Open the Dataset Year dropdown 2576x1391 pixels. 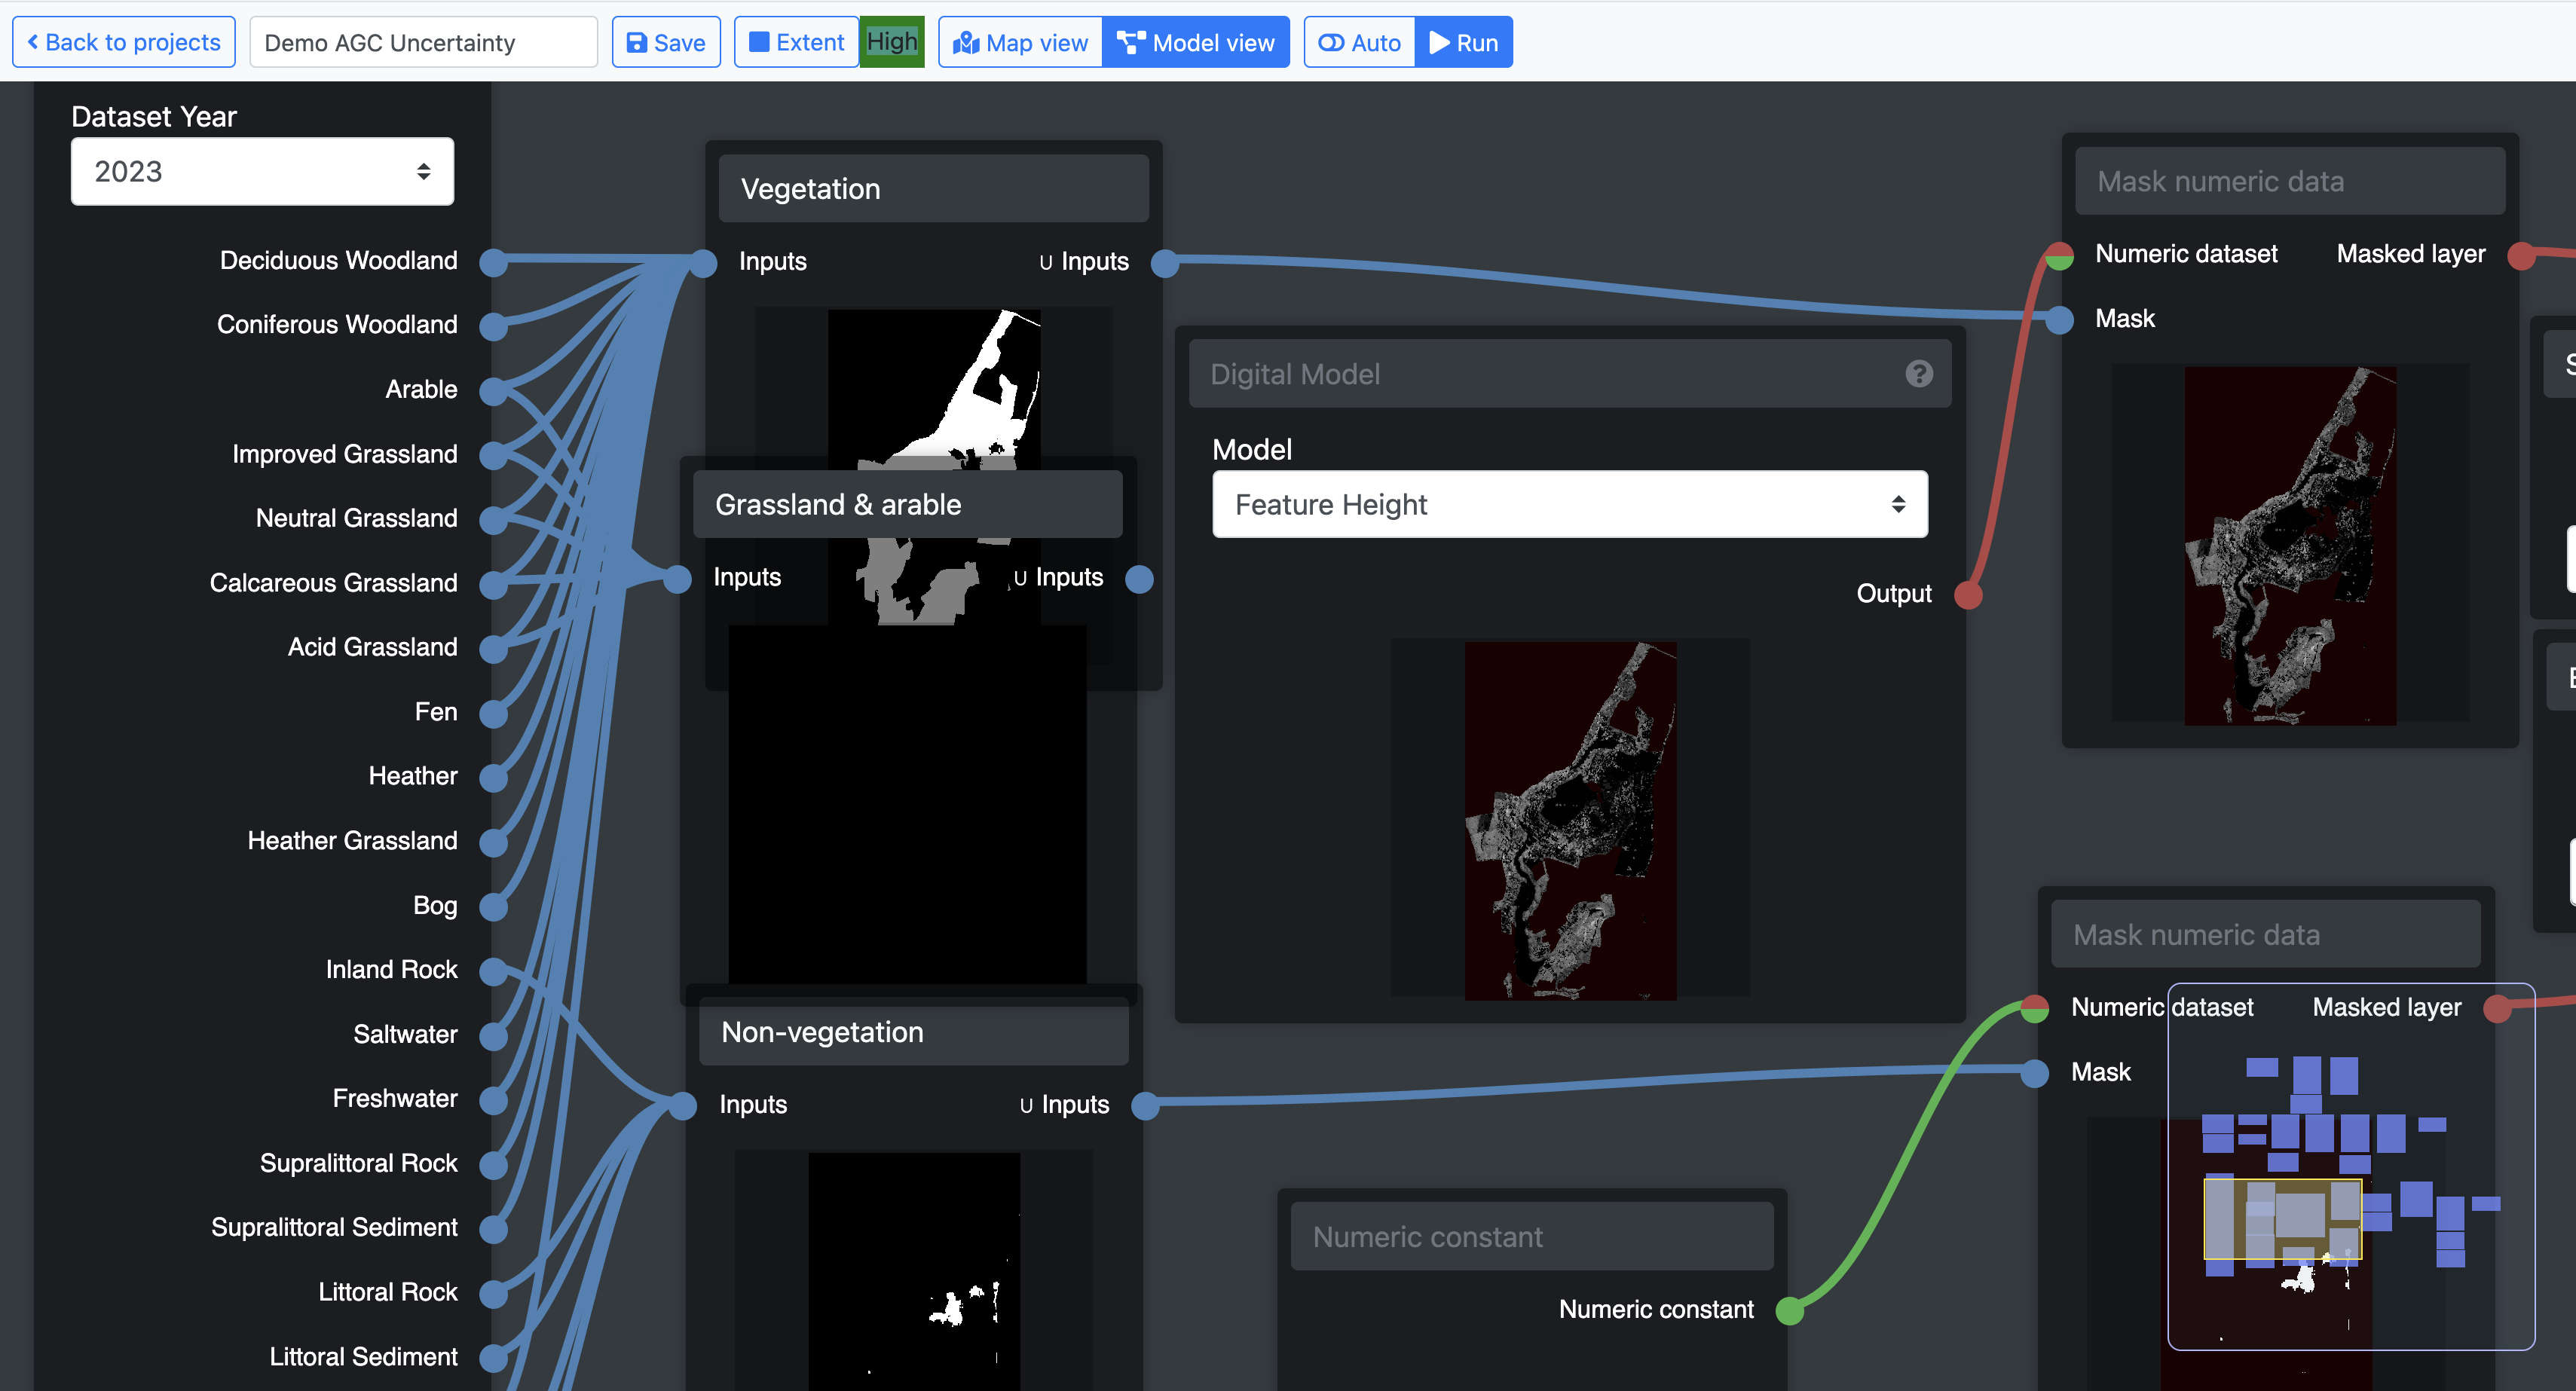(262, 172)
